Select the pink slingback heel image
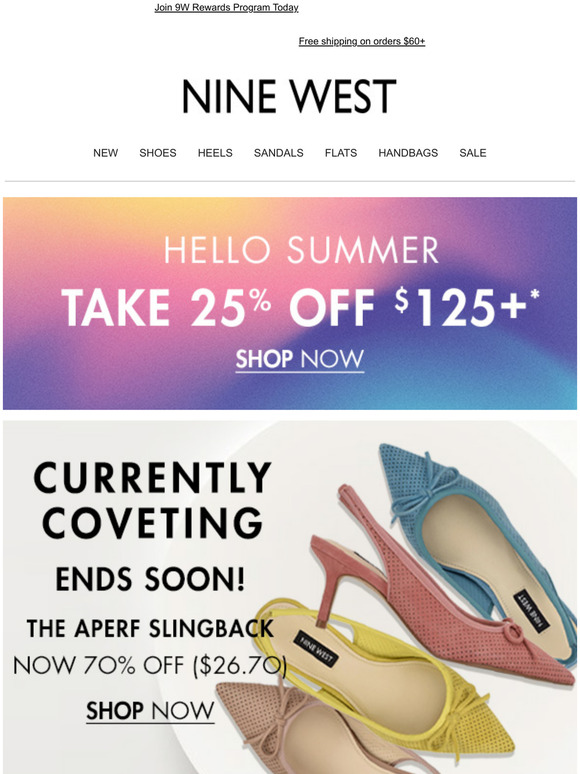Screen dimensions: 580x774 [434, 592]
